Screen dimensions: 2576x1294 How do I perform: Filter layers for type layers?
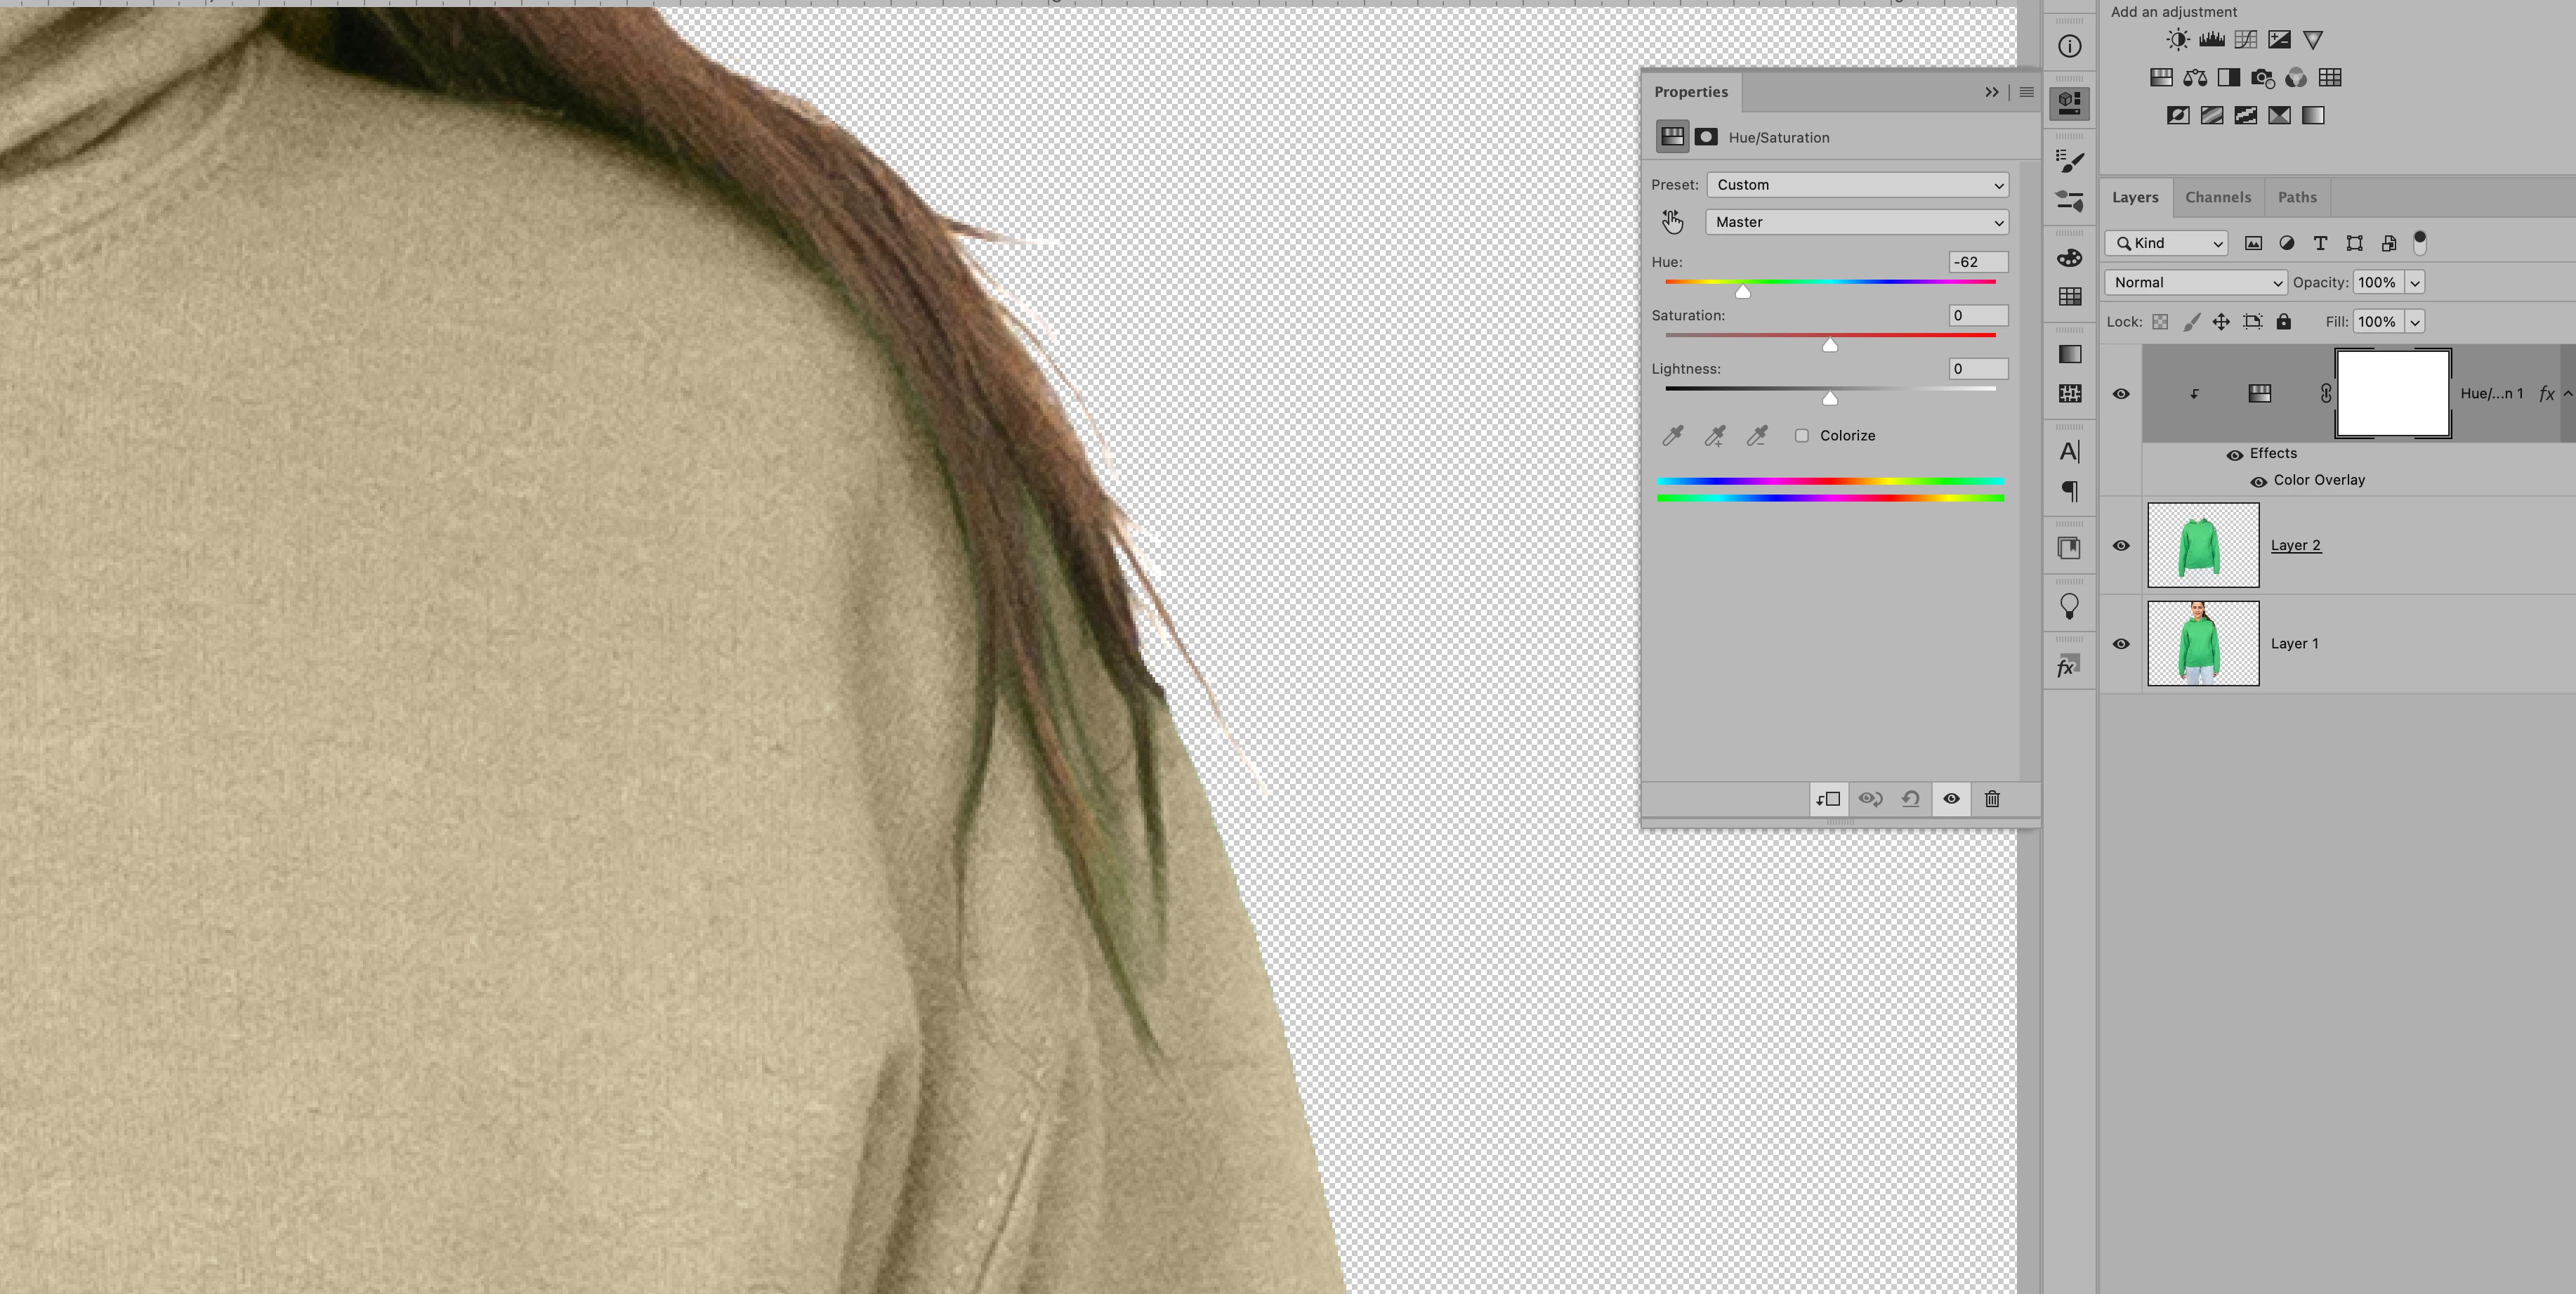2320,243
